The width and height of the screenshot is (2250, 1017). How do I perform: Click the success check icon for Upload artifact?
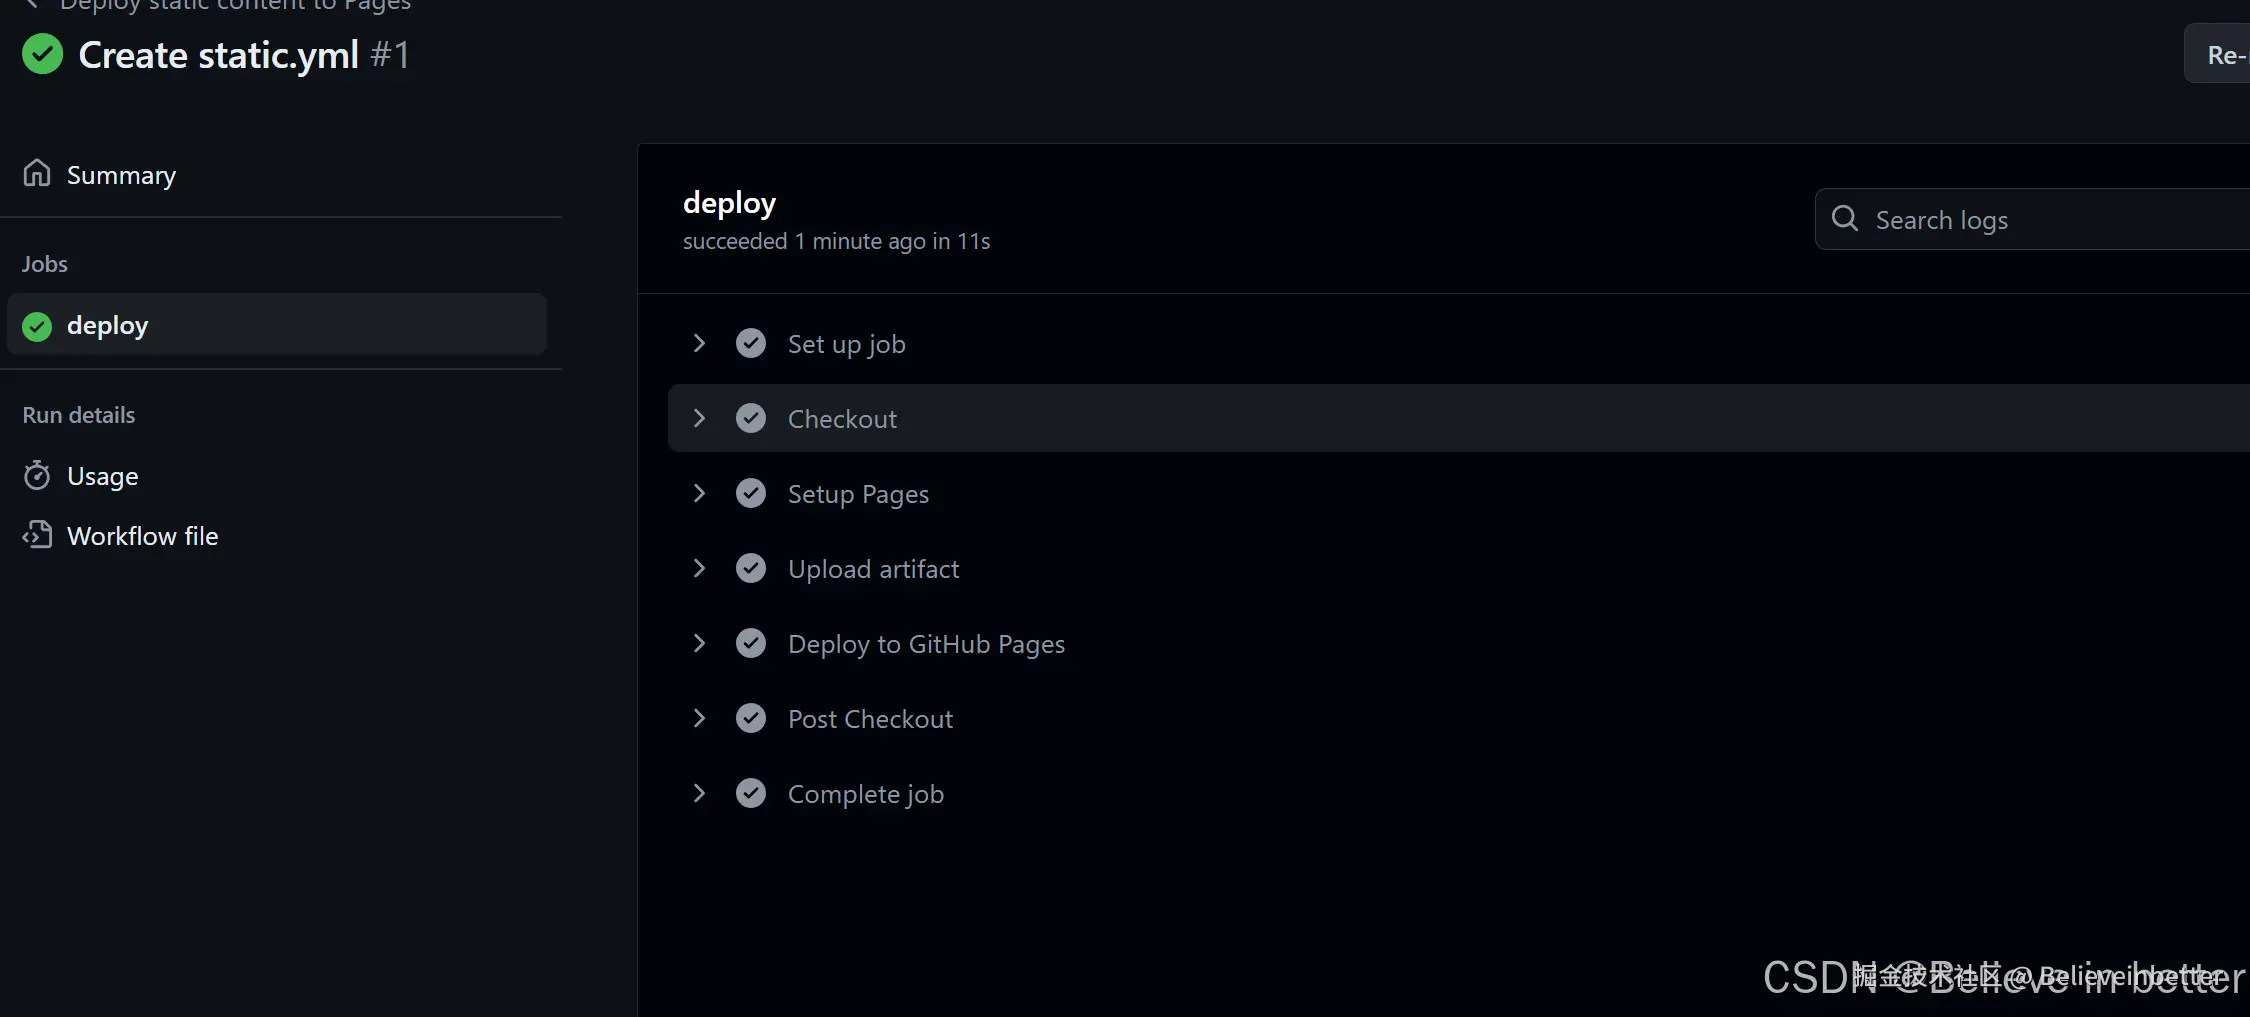pos(751,569)
